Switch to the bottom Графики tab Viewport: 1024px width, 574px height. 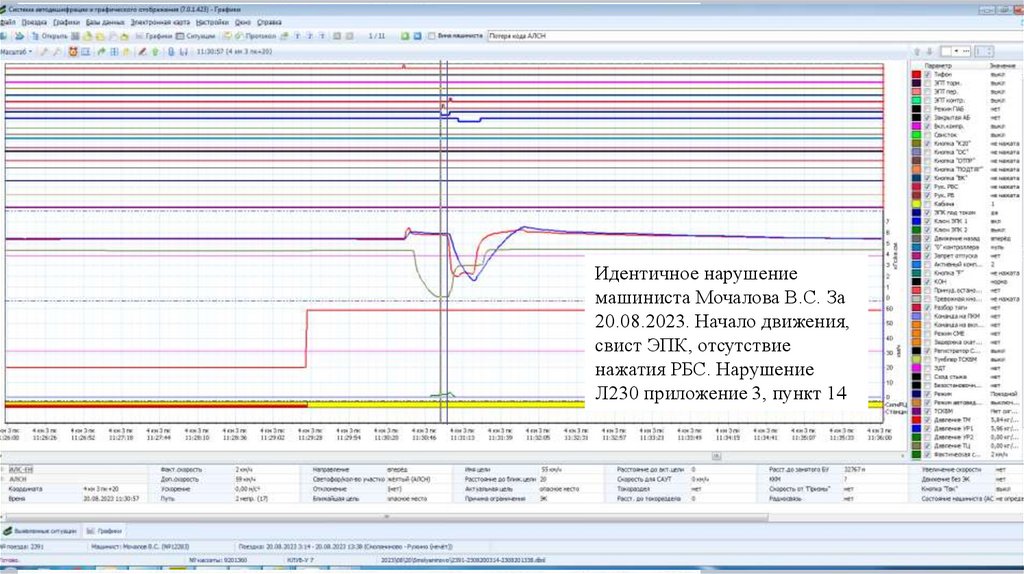(106, 532)
